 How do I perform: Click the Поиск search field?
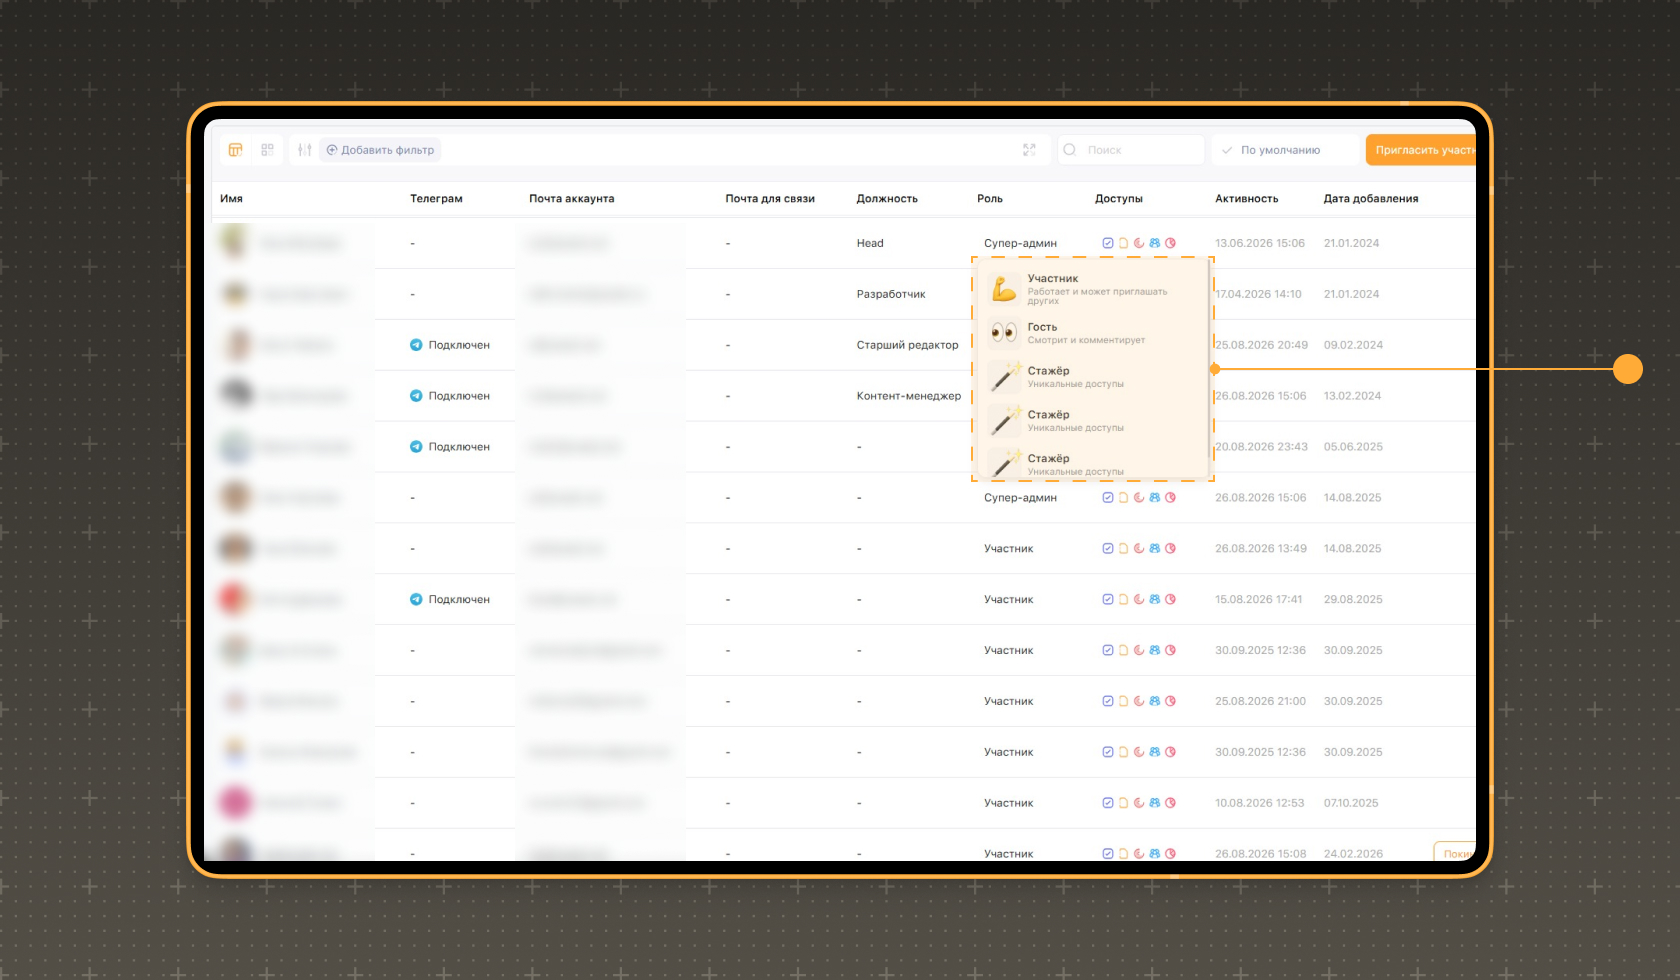(x=1131, y=150)
